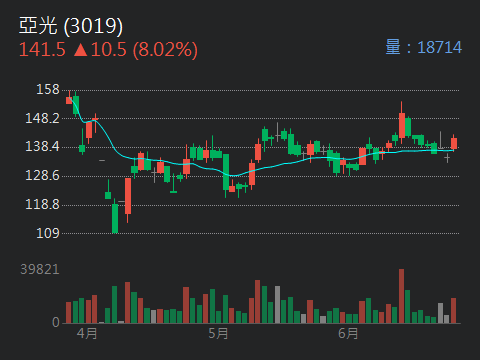The image size is (480, 360).
Task: Click the tall red candle peaking mid-June
Action: (x=402, y=123)
